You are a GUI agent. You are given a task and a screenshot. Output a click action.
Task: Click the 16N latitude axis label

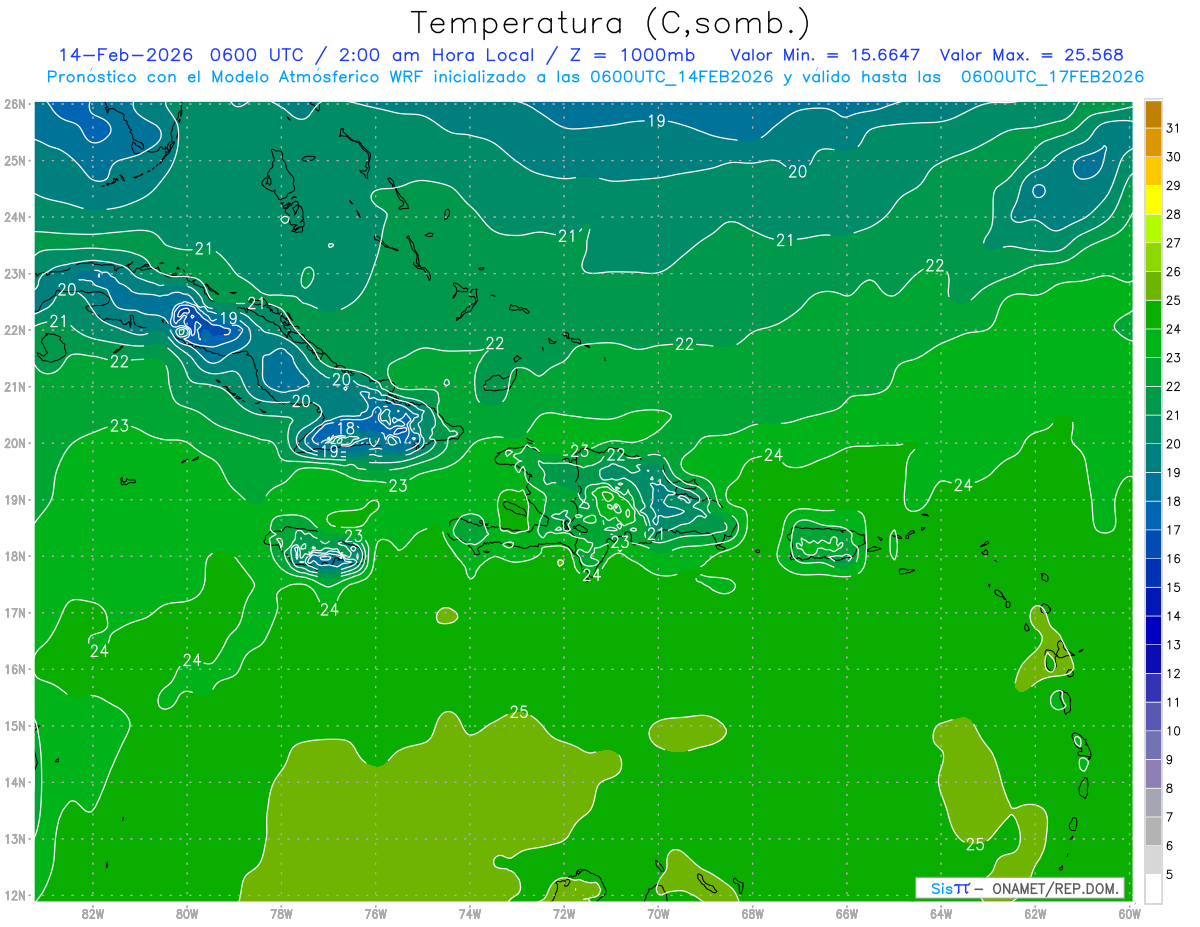click(x=14, y=669)
